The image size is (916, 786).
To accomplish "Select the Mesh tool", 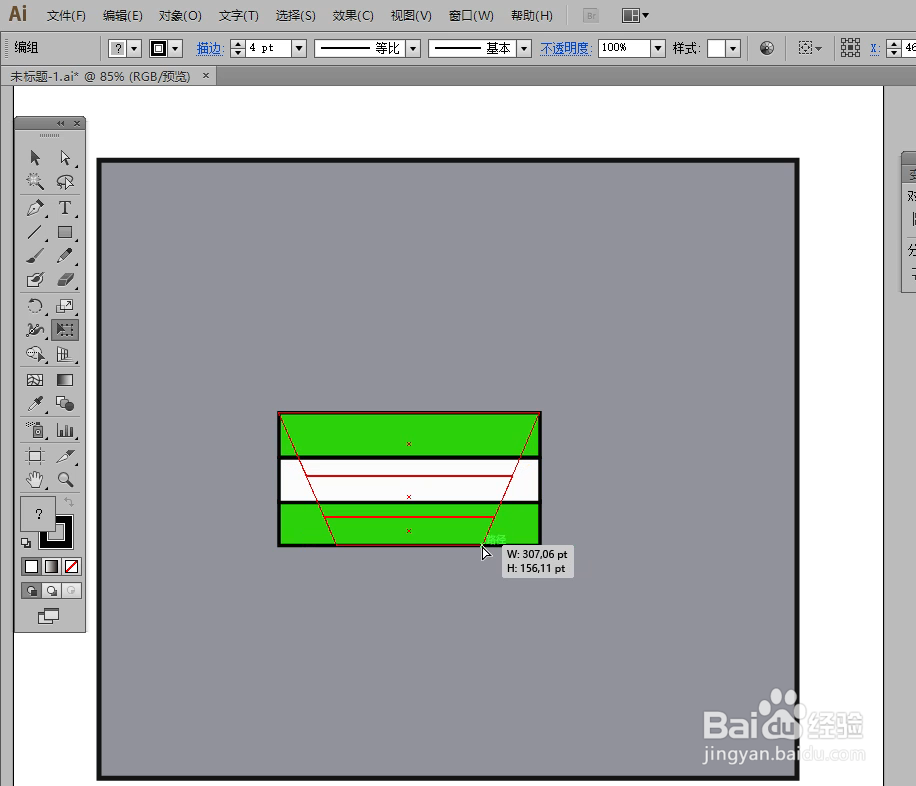I will (x=35, y=380).
